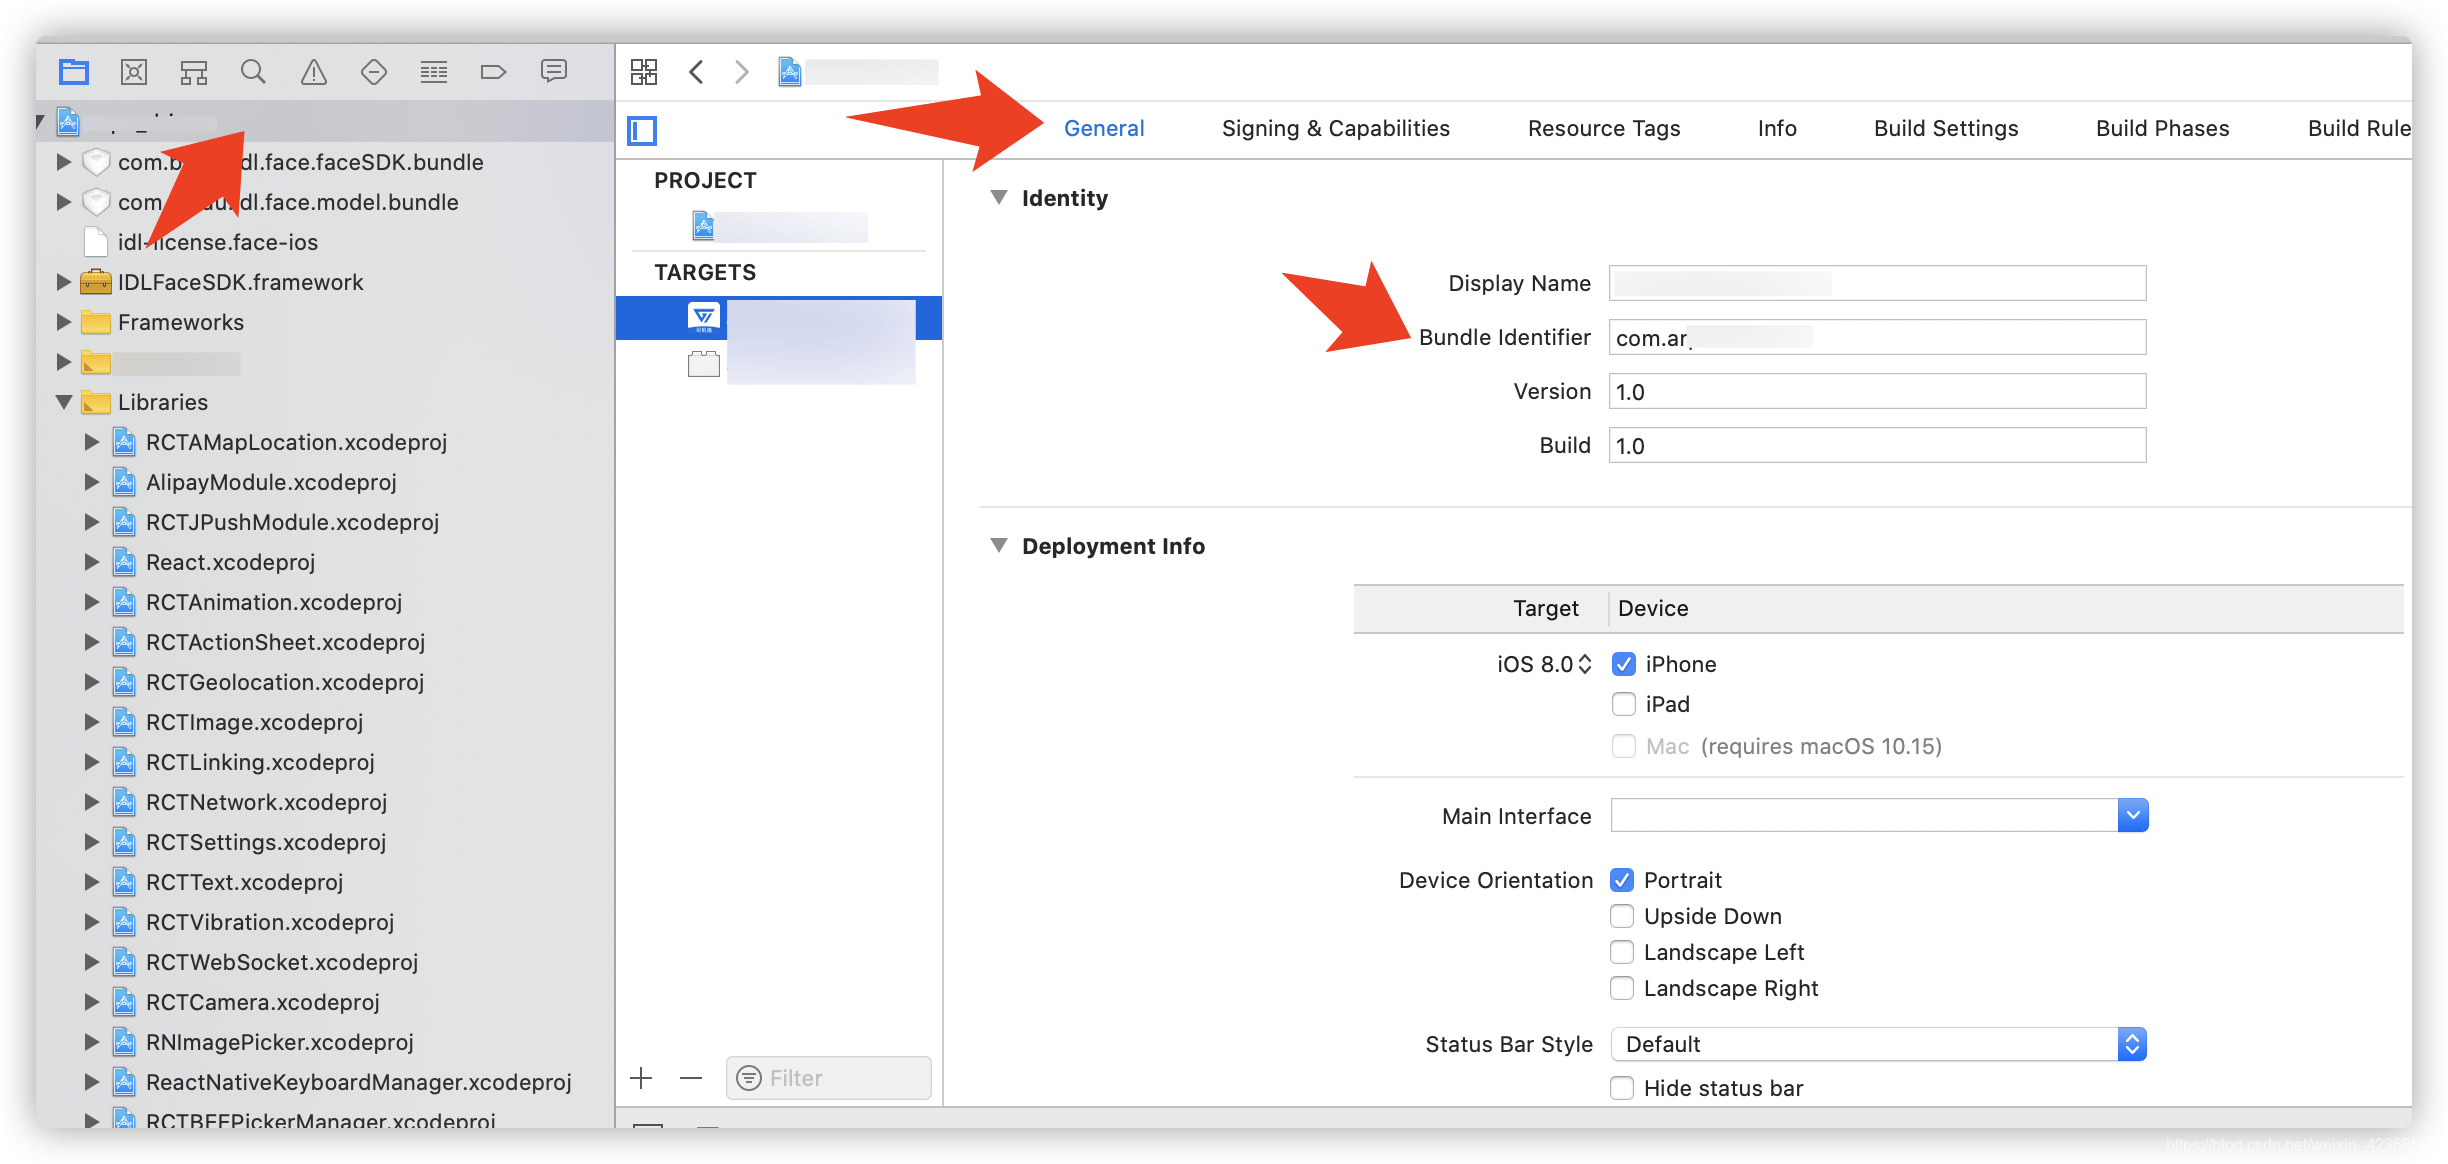The height and width of the screenshot is (1164, 2448).
Task: Enable the Hide status bar checkbox
Action: 1622,1088
